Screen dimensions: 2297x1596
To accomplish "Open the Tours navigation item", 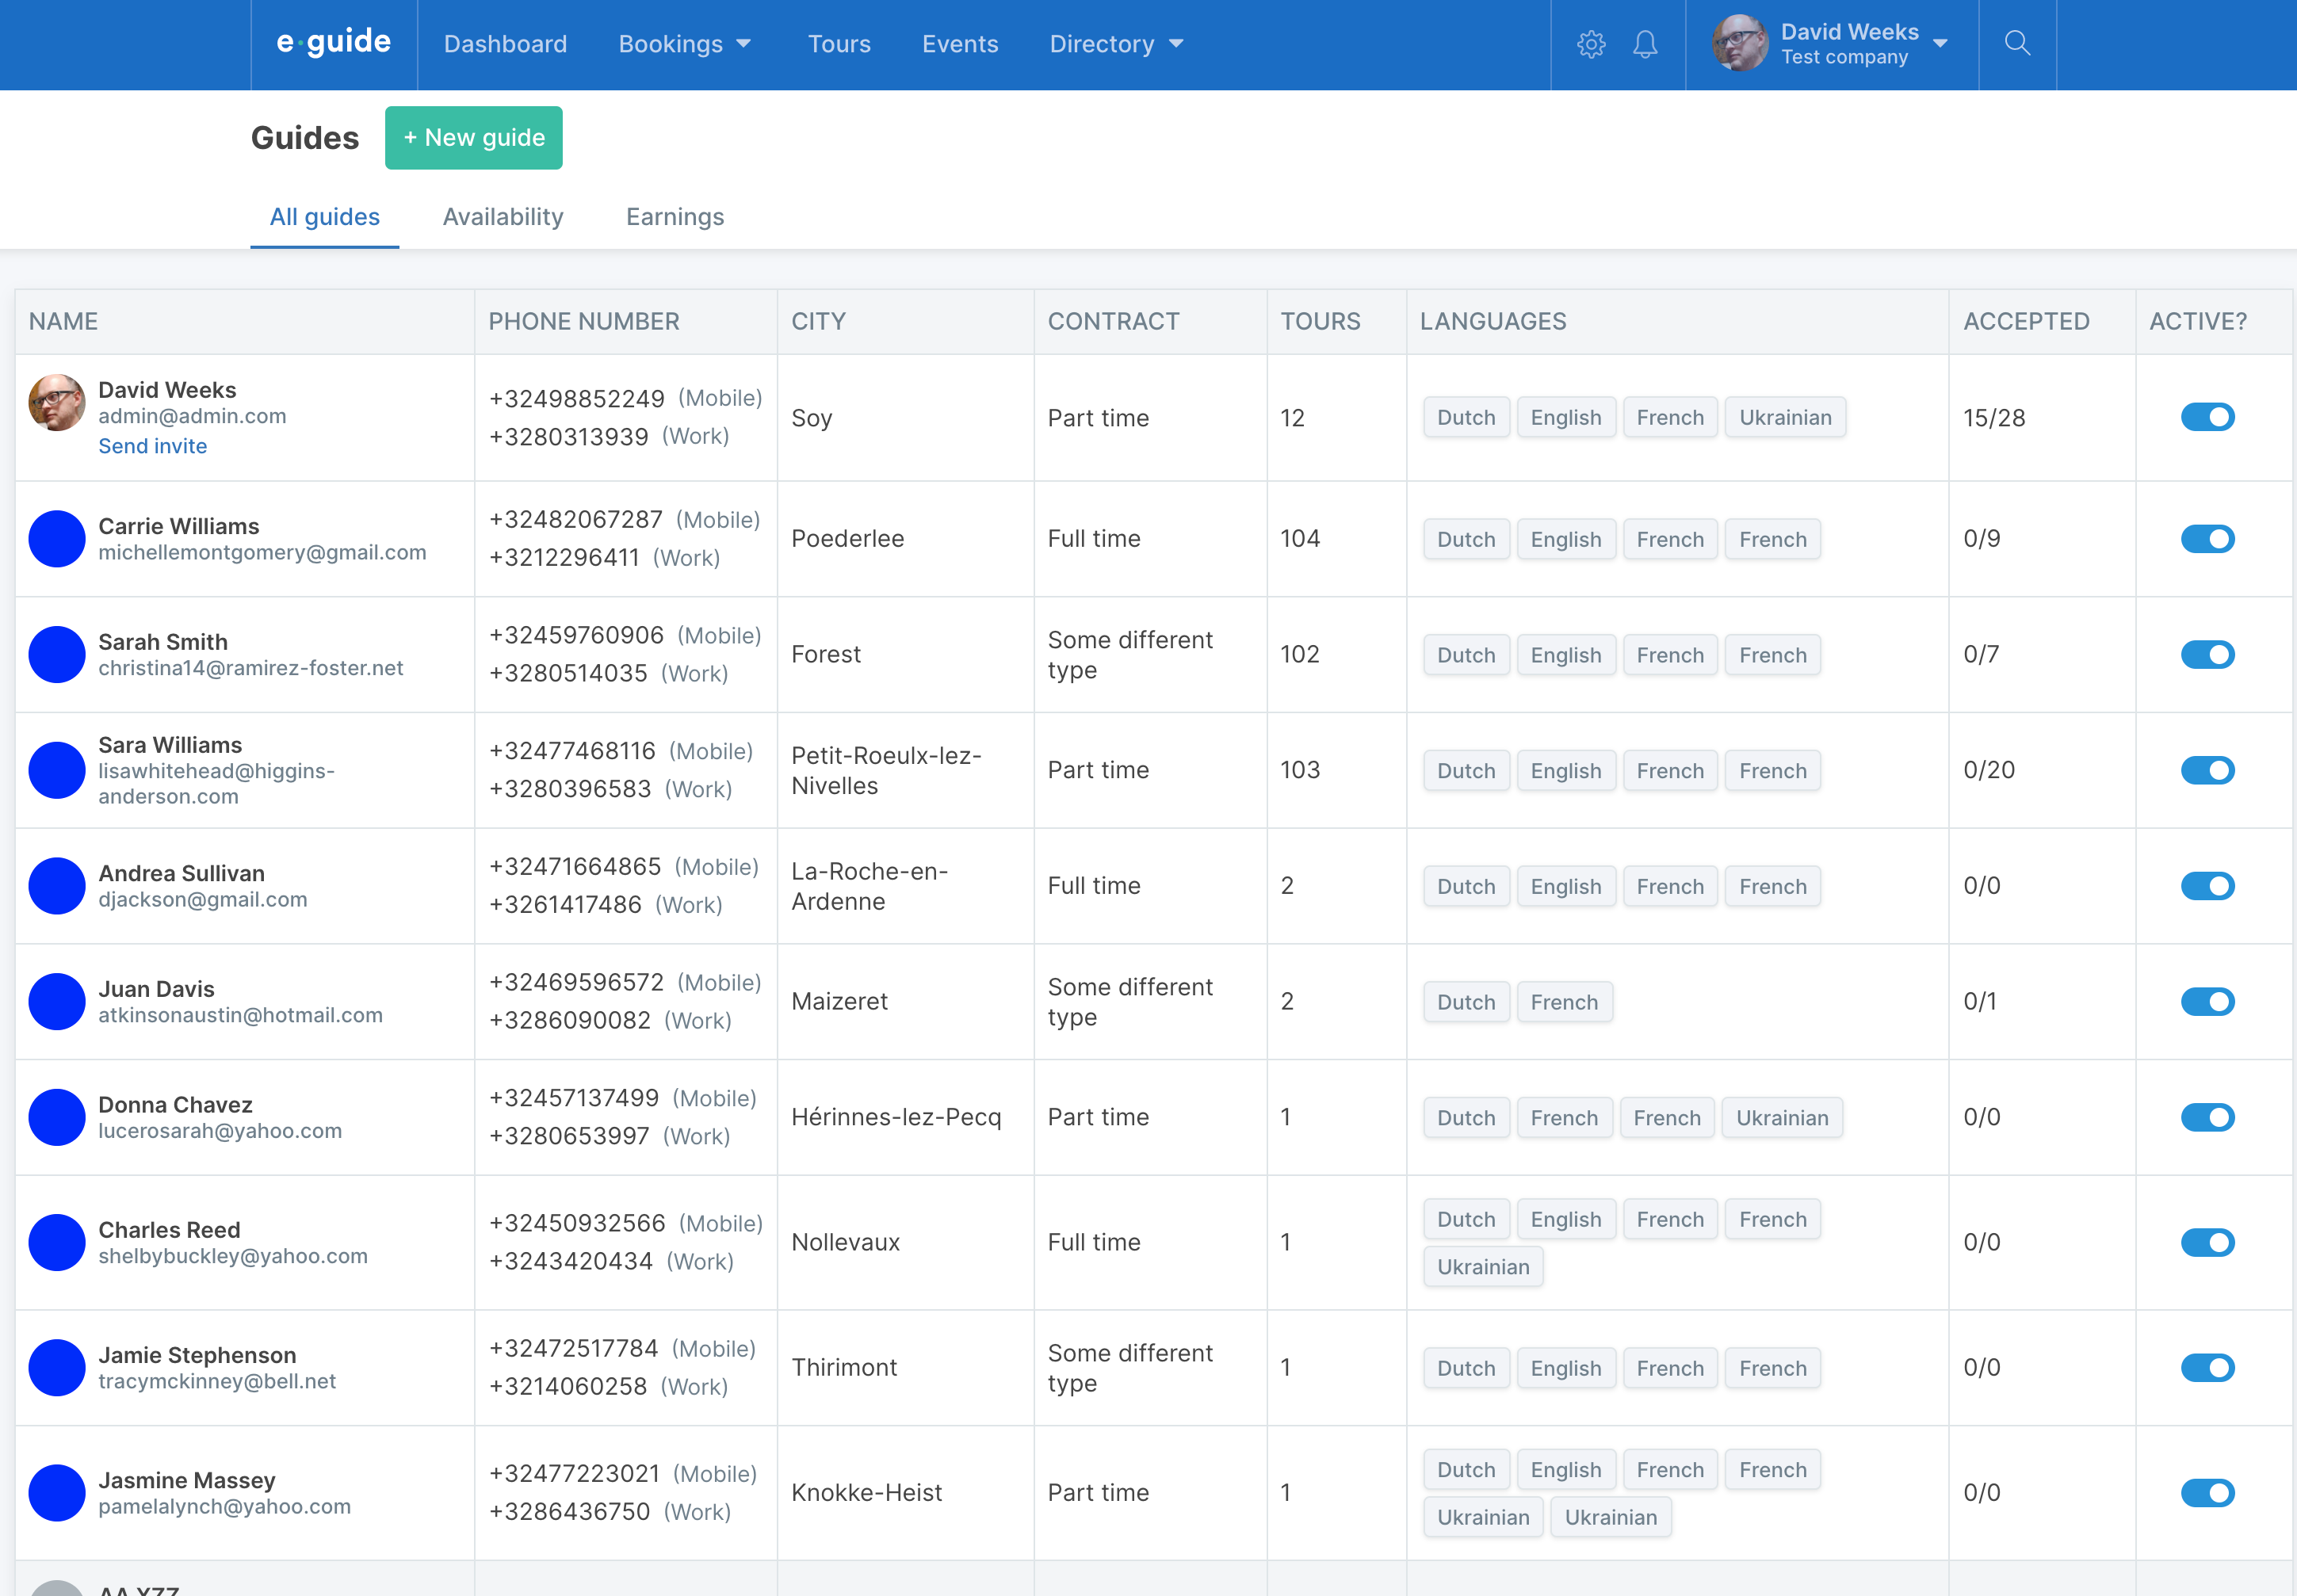I will [x=839, y=44].
